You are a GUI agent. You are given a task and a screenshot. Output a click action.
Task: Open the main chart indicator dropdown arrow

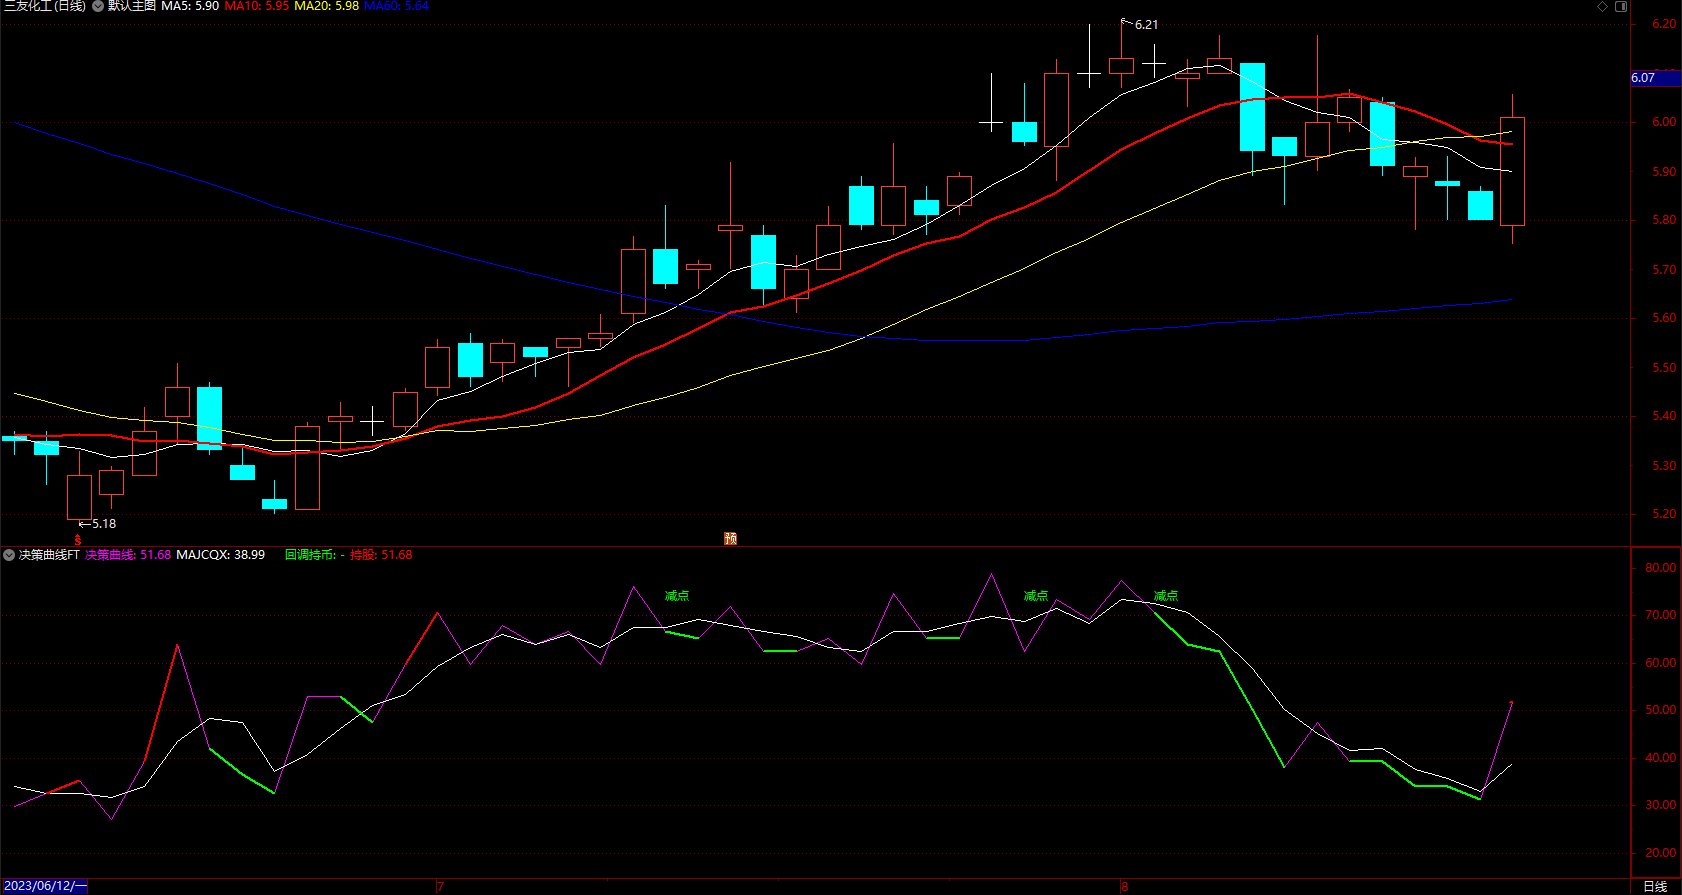tap(98, 6)
